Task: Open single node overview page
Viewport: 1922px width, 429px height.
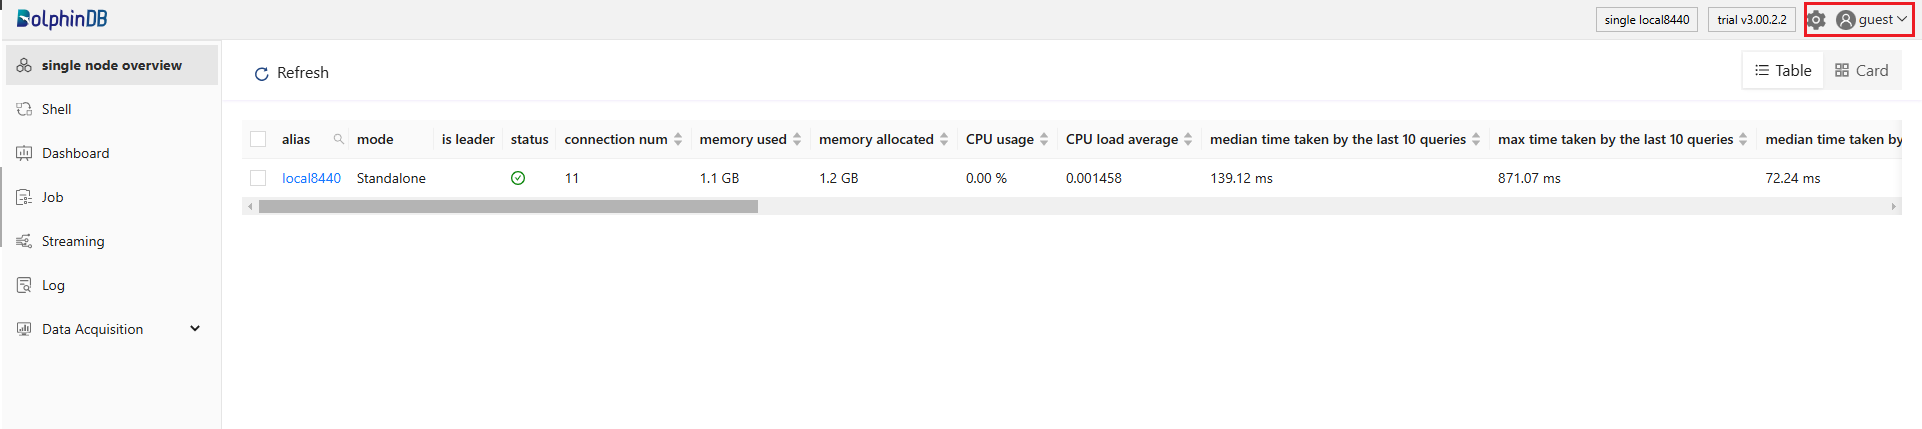Action: [x=111, y=65]
